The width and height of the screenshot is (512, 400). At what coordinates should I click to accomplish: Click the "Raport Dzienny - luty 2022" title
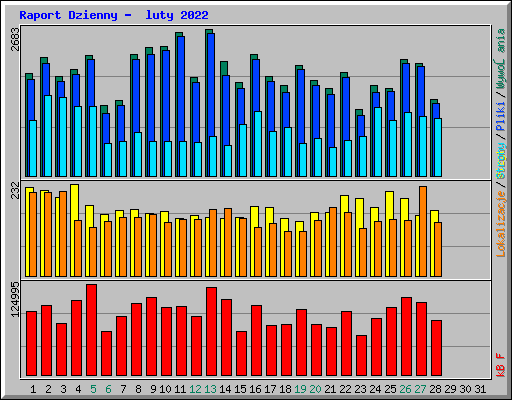coord(114,15)
